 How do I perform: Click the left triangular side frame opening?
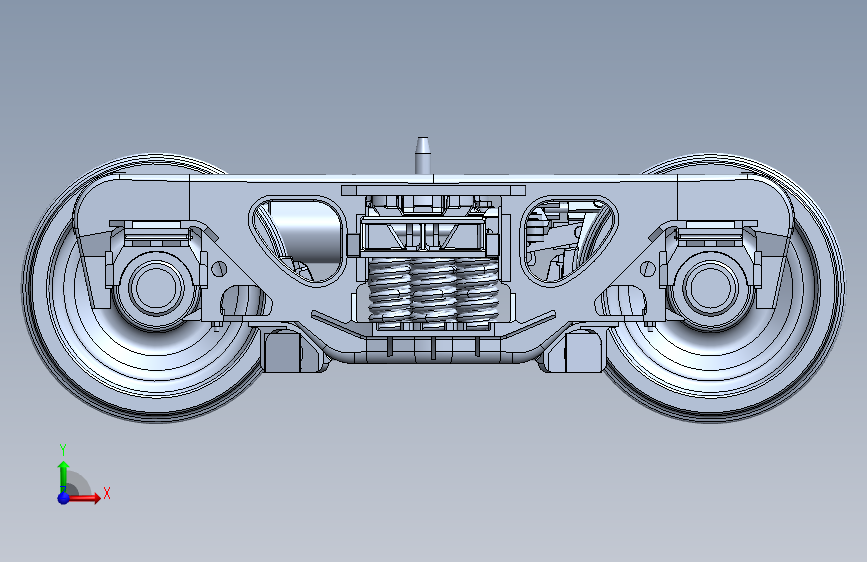pos(297,241)
